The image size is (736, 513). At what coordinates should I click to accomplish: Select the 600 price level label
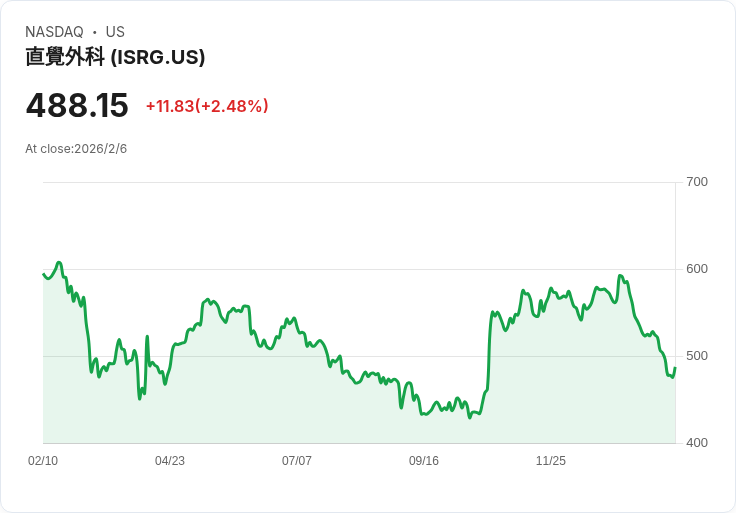click(697, 269)
